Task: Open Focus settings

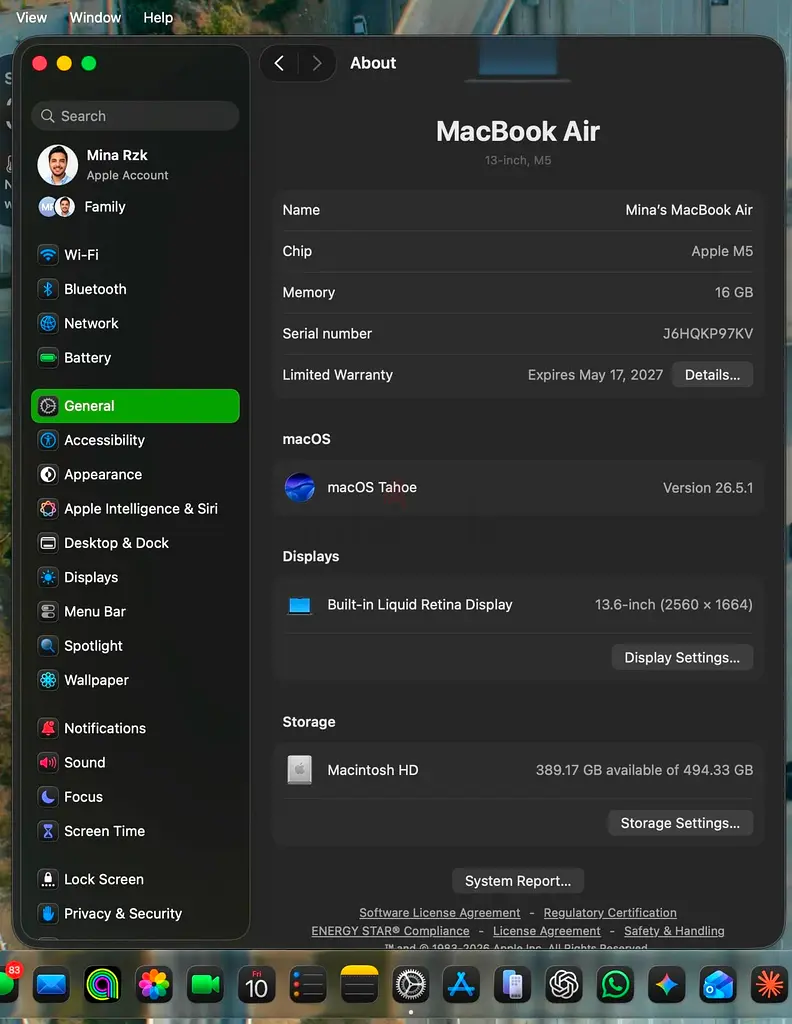Action: point(135,797)
